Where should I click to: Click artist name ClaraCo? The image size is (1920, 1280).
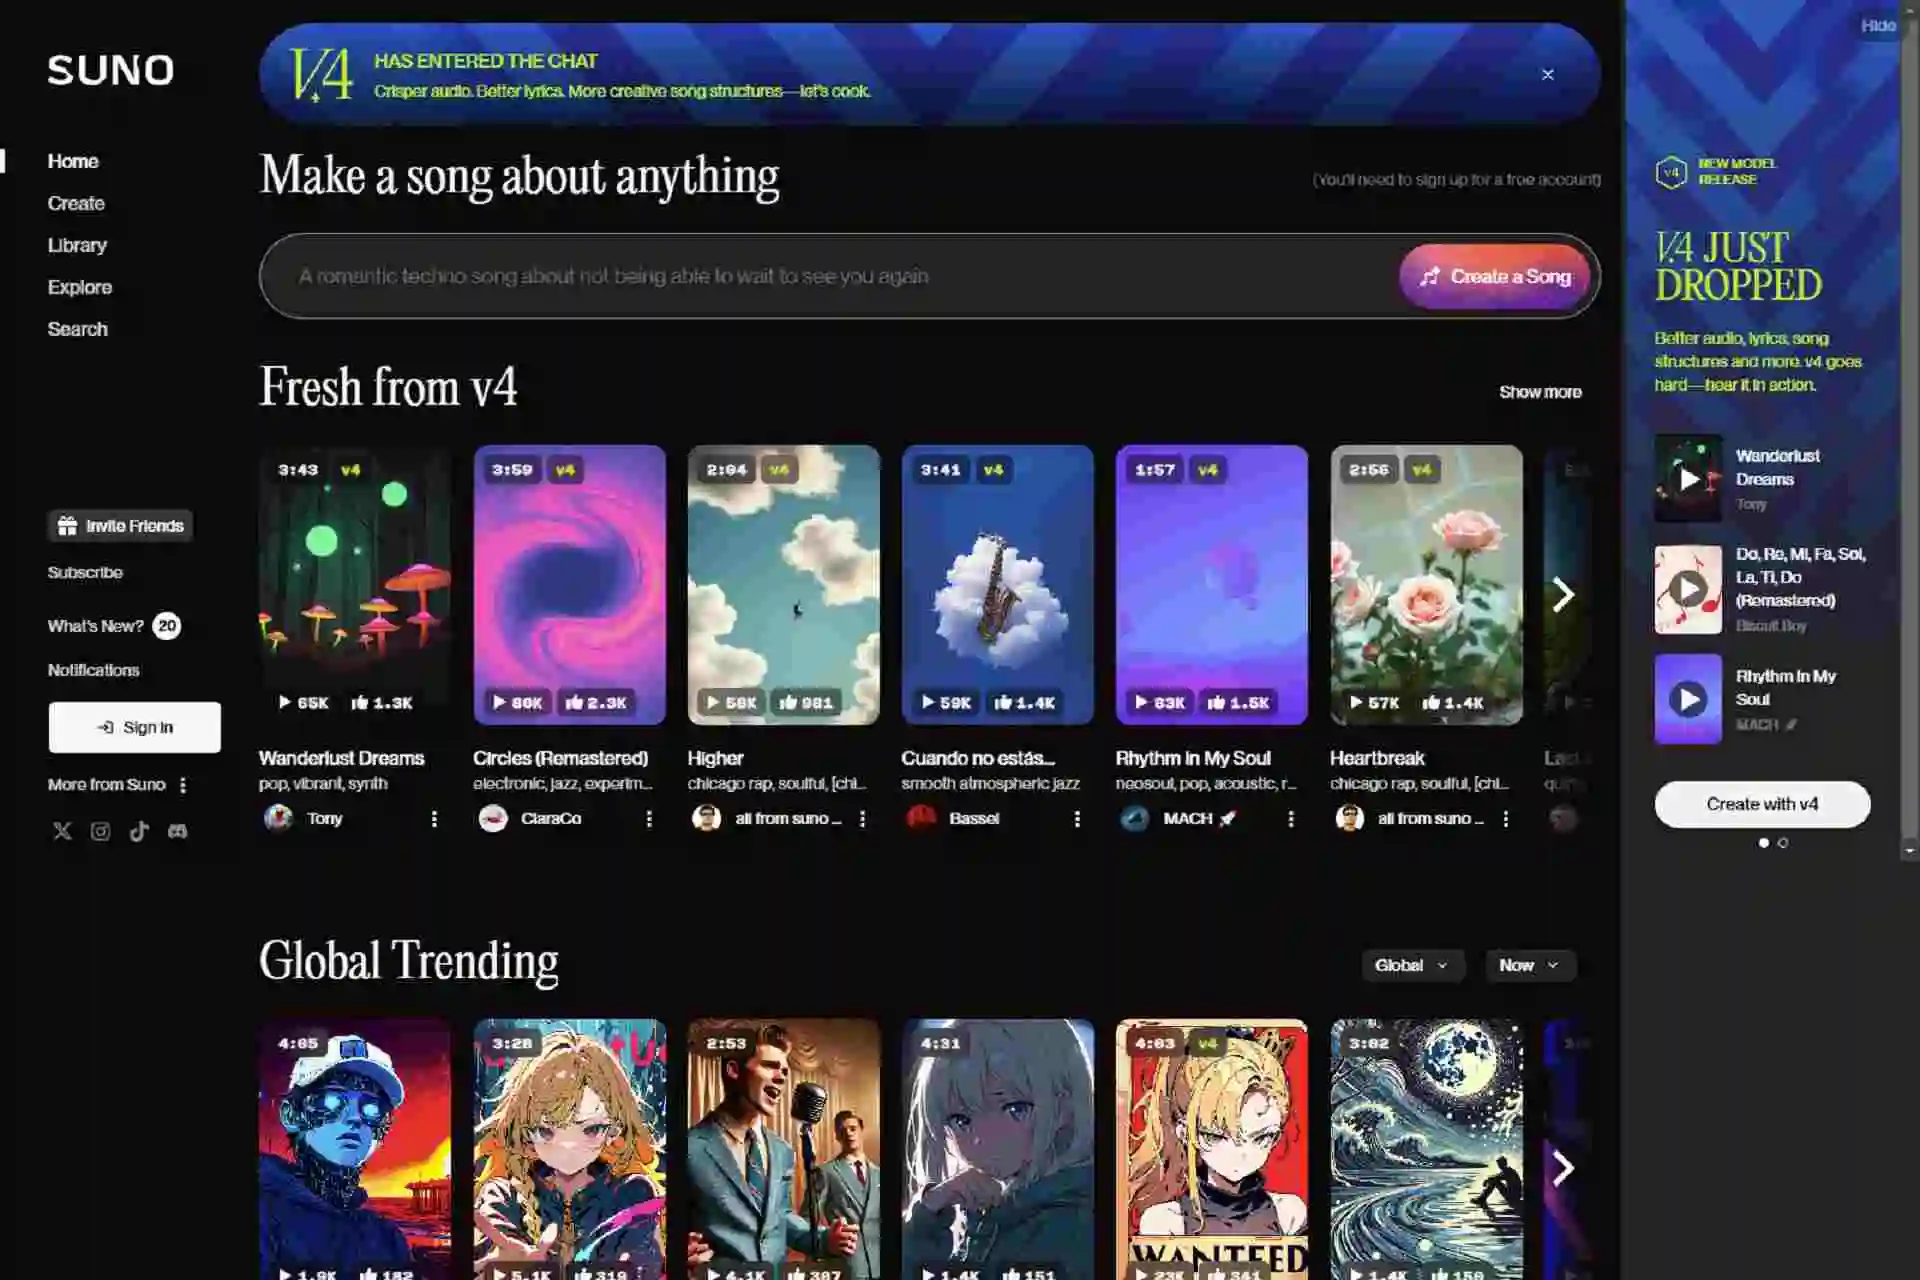[x=551, y=818]
